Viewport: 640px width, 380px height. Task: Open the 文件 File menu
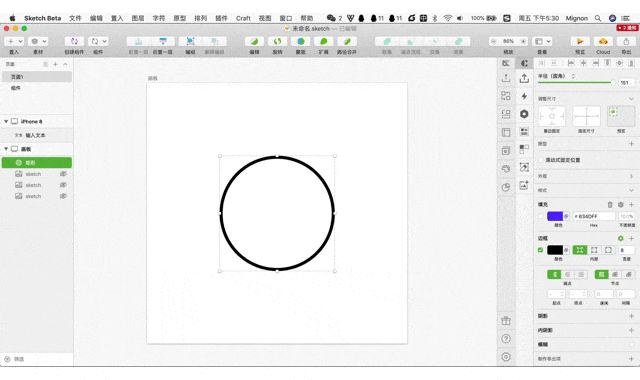(75, 18)
